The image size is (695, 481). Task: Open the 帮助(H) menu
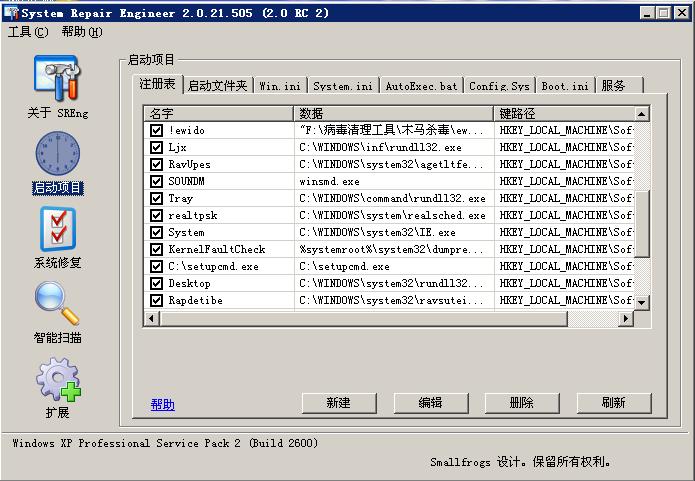click(82, 32)
